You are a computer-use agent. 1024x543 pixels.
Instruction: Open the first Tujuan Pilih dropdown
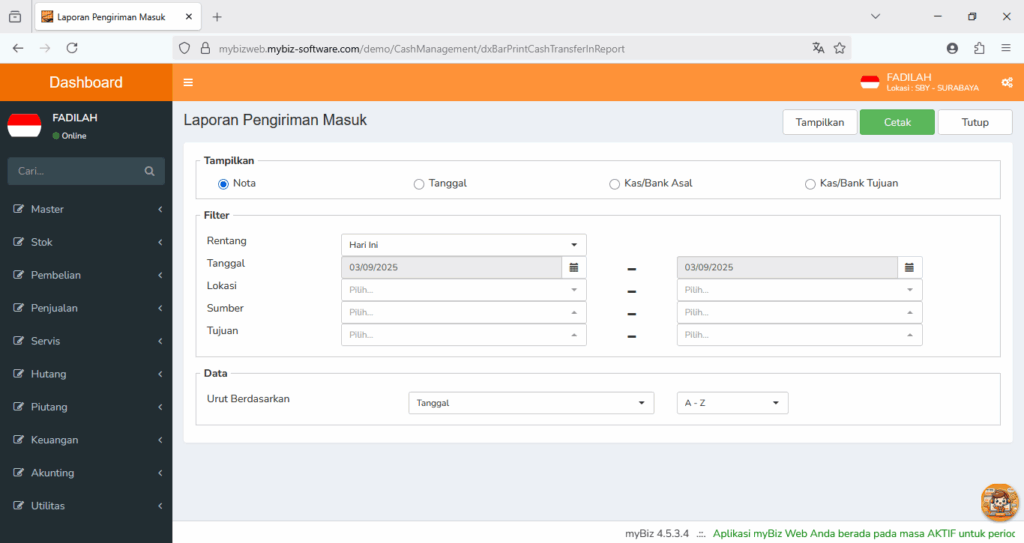point(464,335)
